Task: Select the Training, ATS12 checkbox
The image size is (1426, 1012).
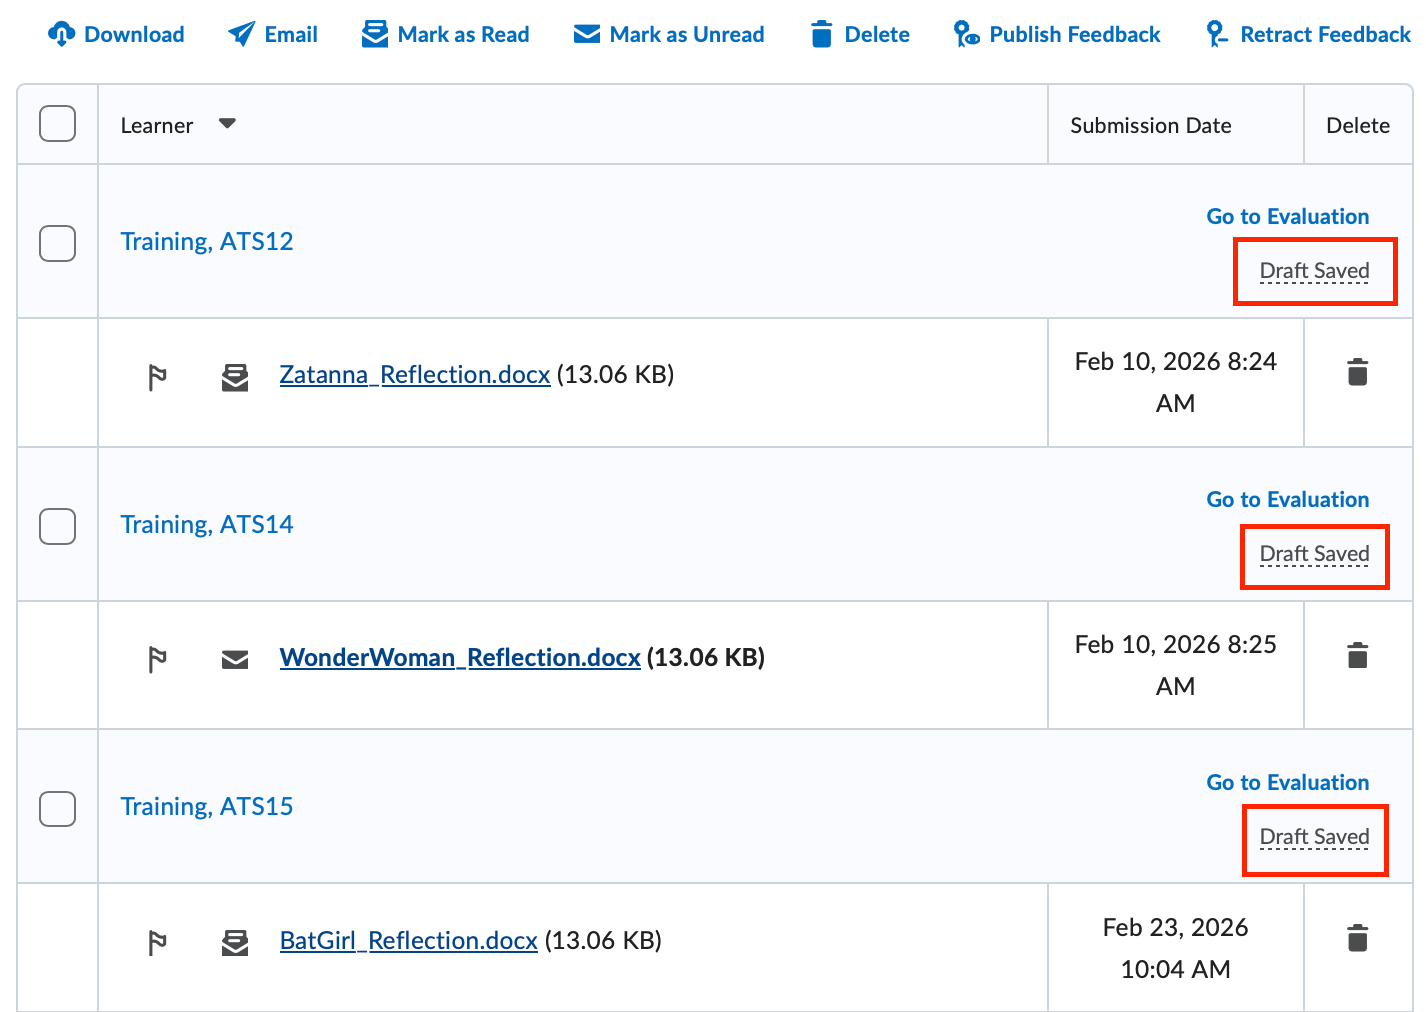Action: pos(57,243)
